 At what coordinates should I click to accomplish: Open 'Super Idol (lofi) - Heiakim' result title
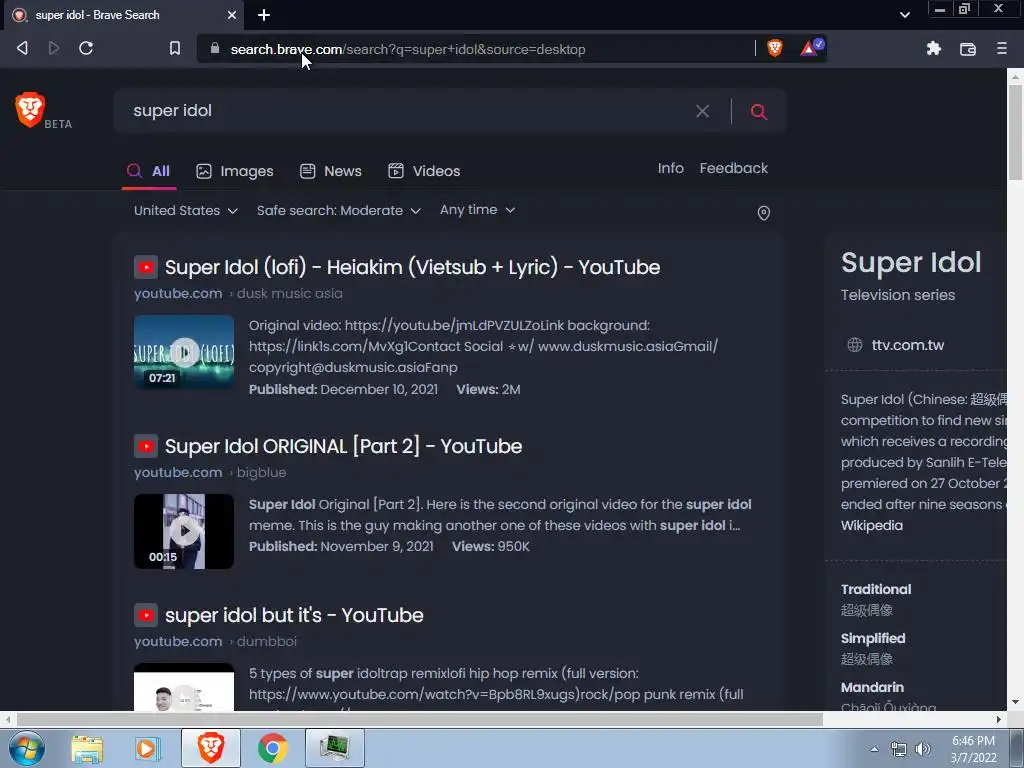(412, 267)
